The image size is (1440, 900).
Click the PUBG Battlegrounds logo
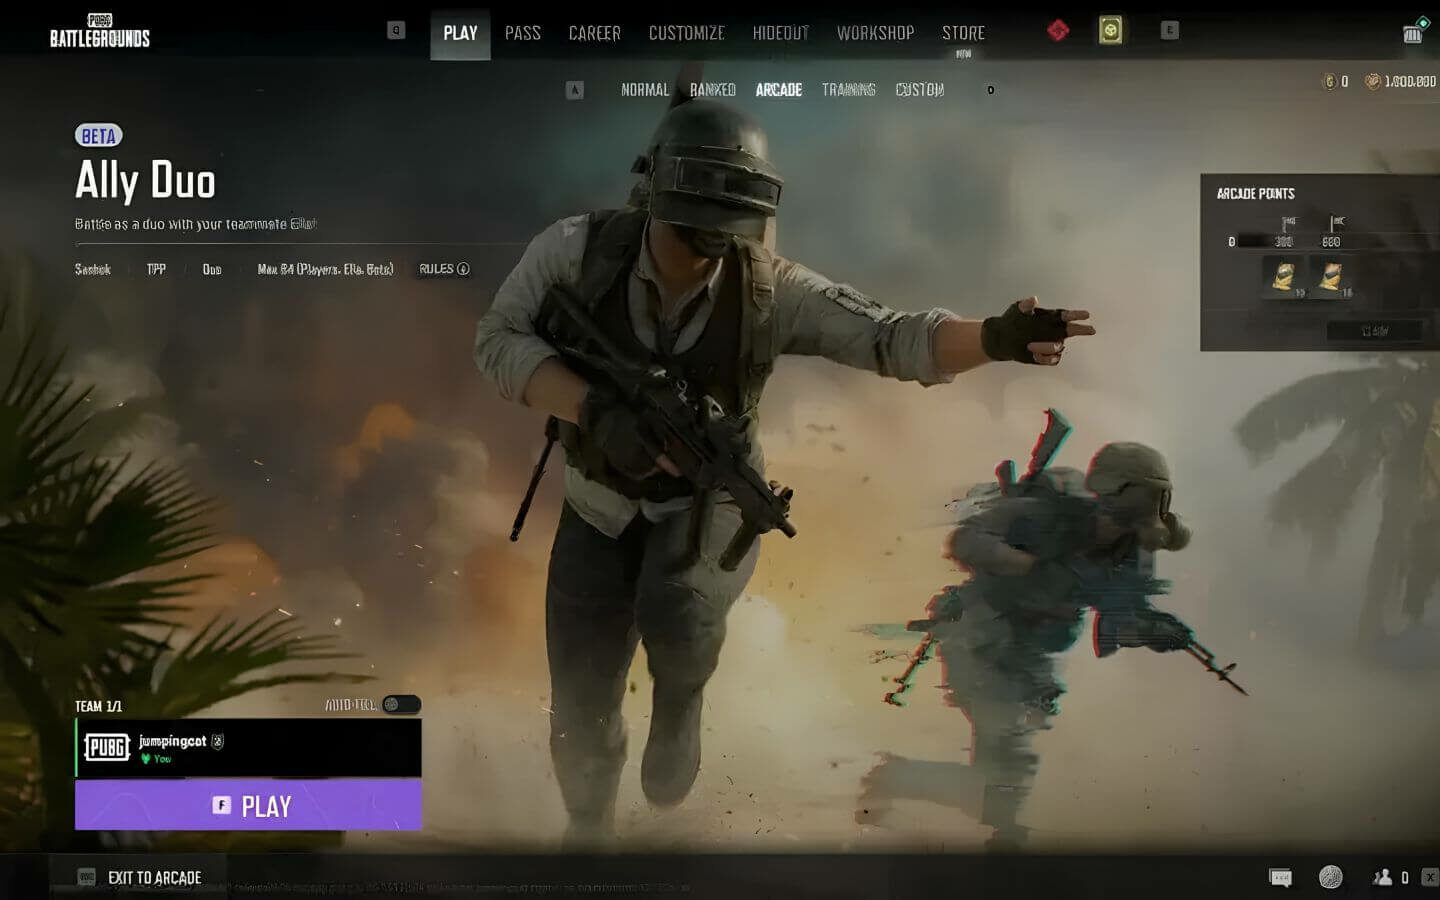[x=100, y=31]
